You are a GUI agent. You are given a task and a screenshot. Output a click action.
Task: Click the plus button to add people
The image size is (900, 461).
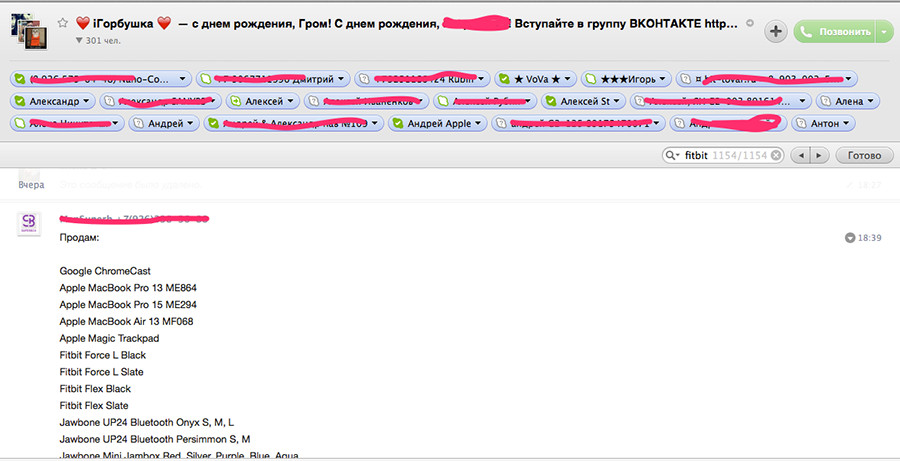[775, 32]
